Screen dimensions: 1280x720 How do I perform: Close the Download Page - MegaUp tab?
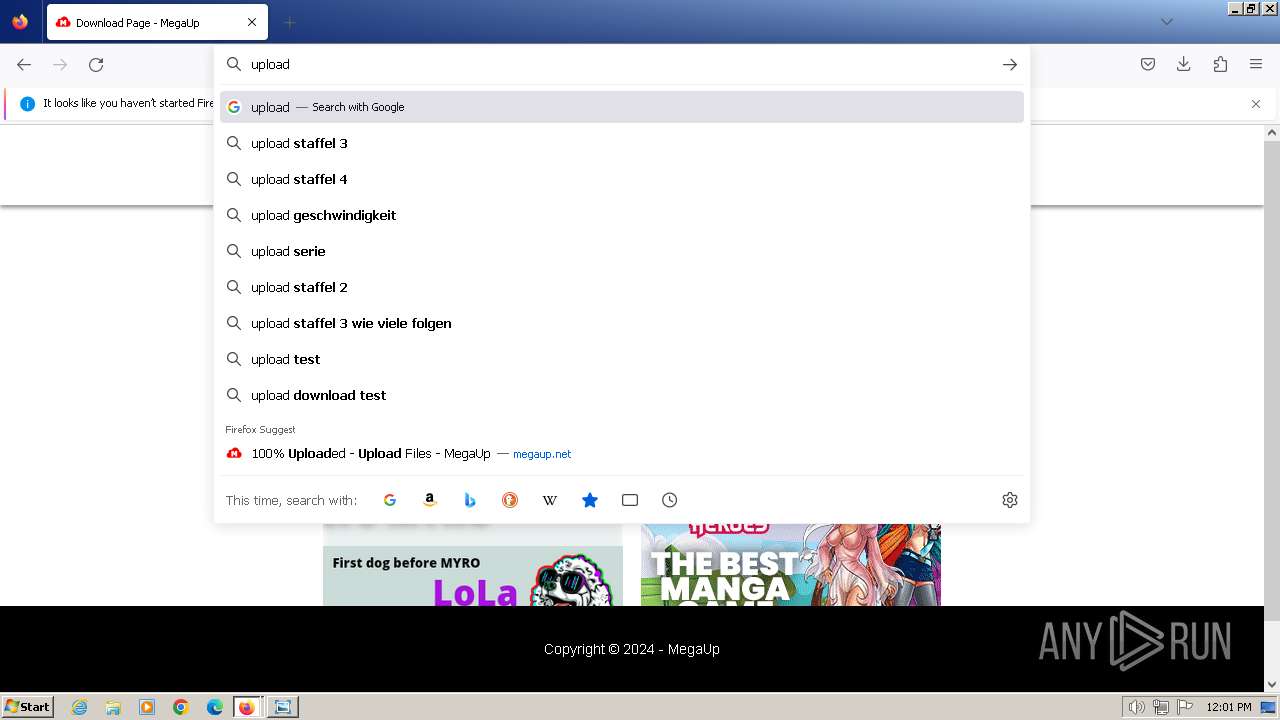point(252,22)
